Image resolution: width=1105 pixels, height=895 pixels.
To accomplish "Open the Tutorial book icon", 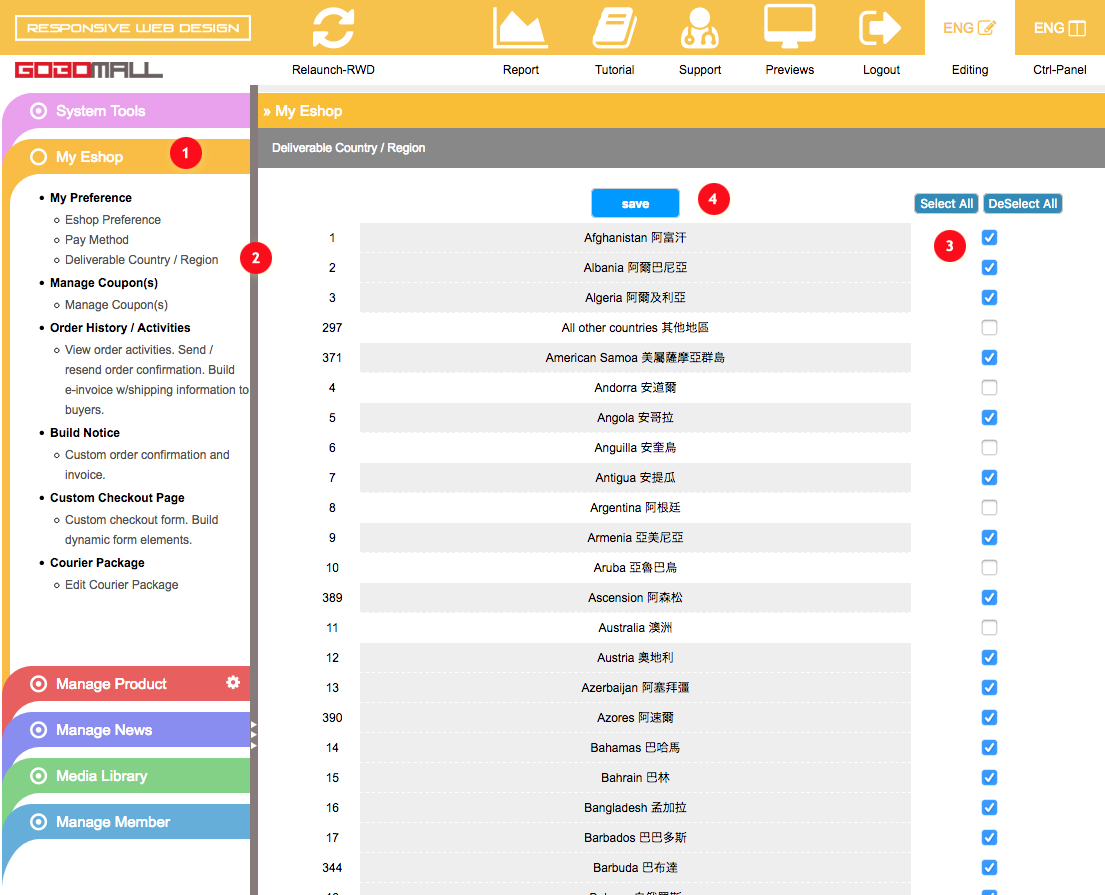I will tap(615, 27).
